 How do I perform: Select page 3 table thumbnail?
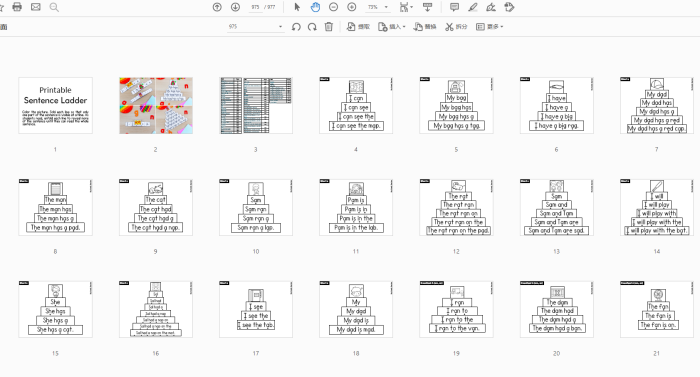click(x=256, y=105)
